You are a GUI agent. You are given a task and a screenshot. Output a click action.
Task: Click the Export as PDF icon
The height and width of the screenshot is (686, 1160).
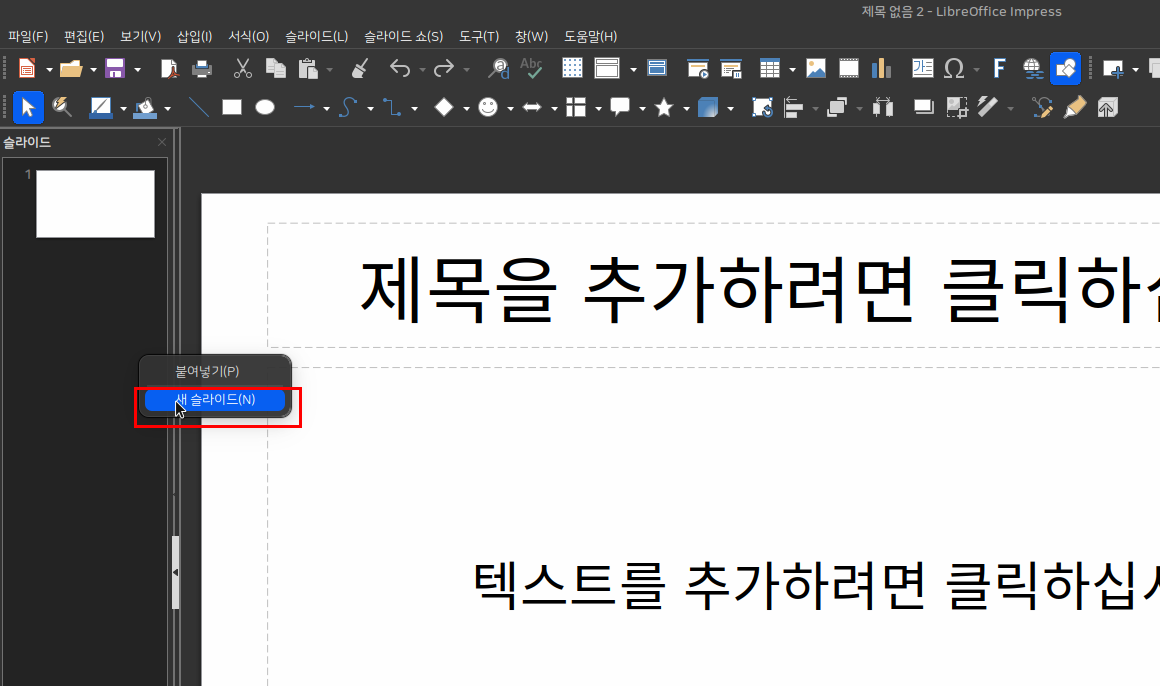point(170,69)
